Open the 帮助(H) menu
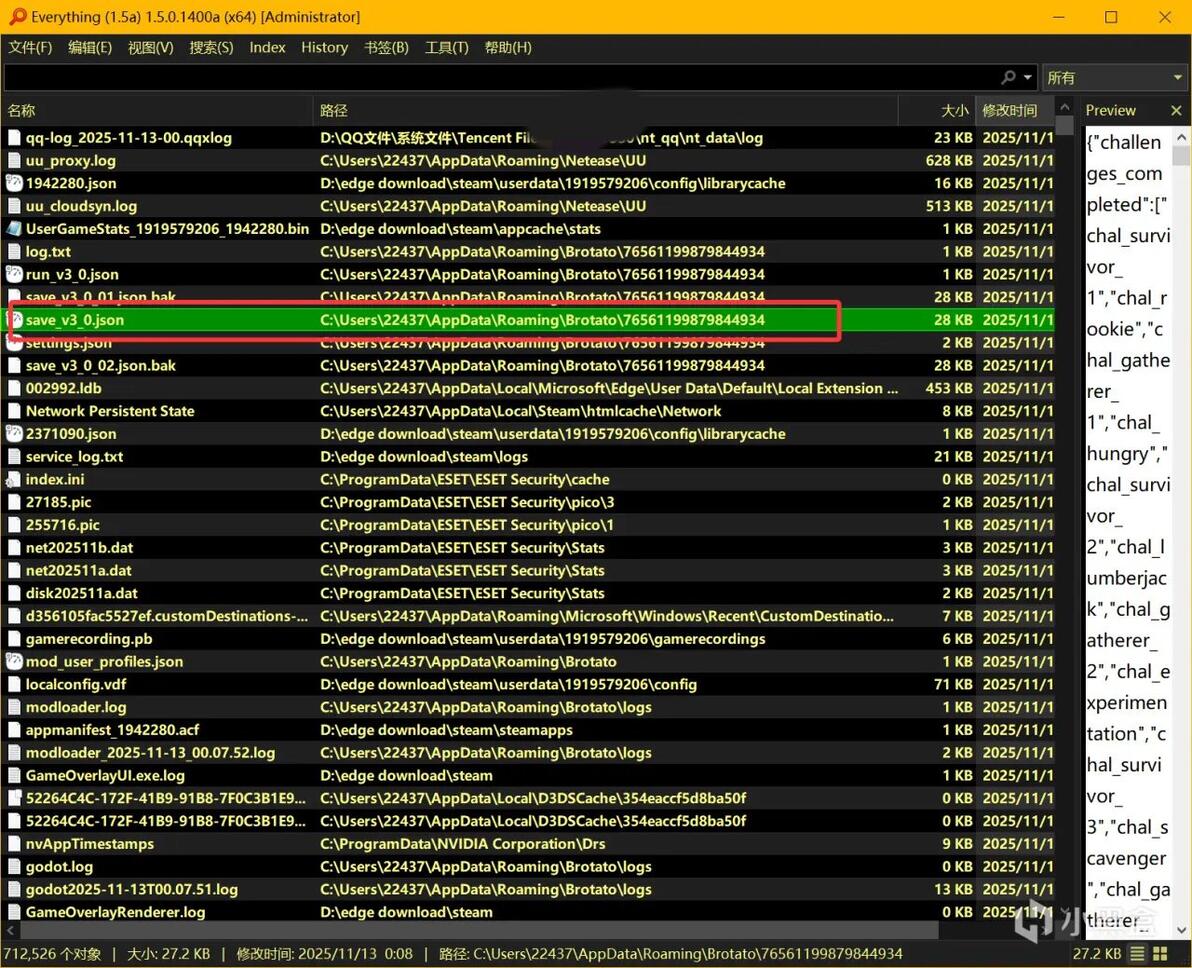The height and width of the screenshot is (968, 1192). tap(508, 48)
